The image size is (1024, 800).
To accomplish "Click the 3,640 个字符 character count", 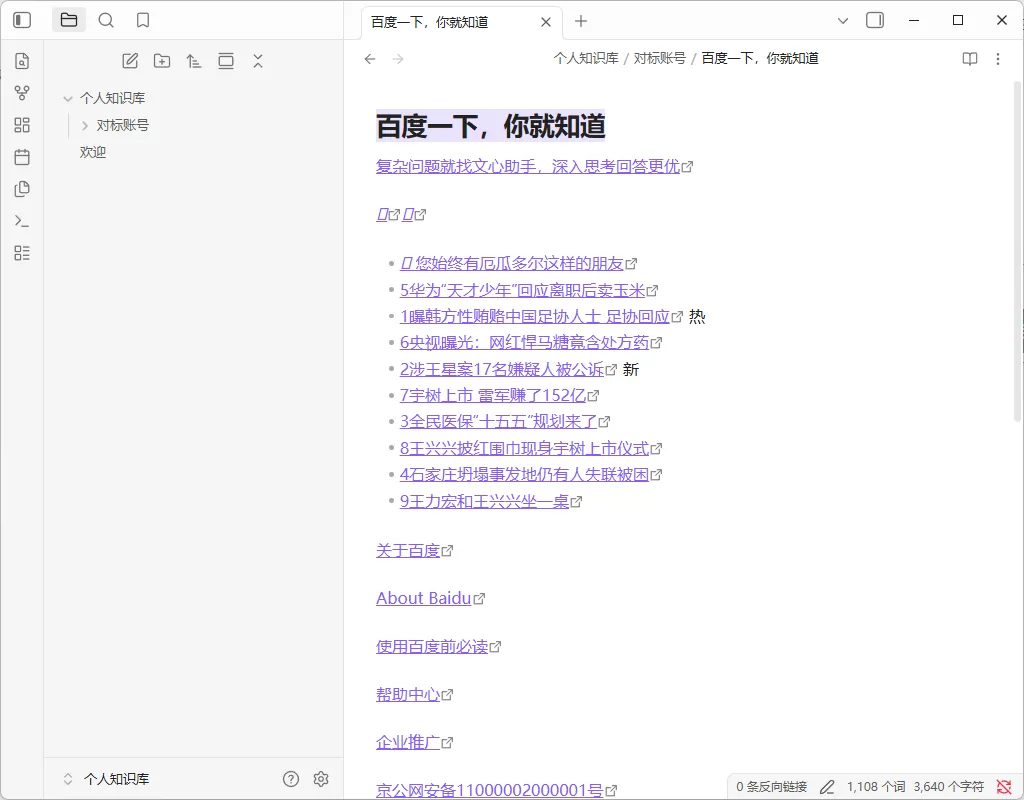I will click(x=948, y=787).
